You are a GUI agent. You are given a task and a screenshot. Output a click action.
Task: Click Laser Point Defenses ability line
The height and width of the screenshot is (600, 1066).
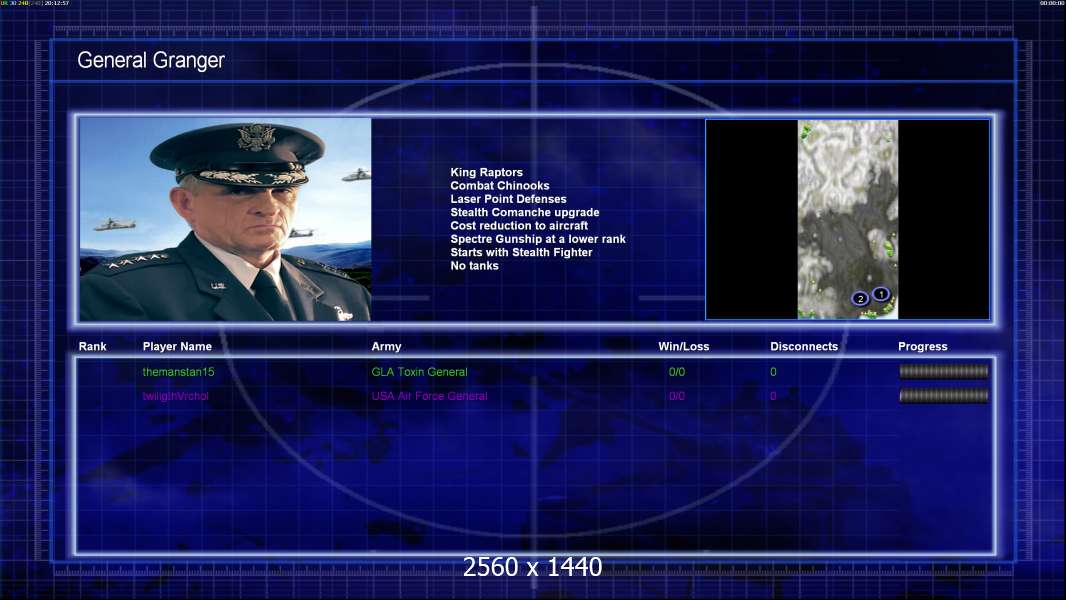point(508,199)
